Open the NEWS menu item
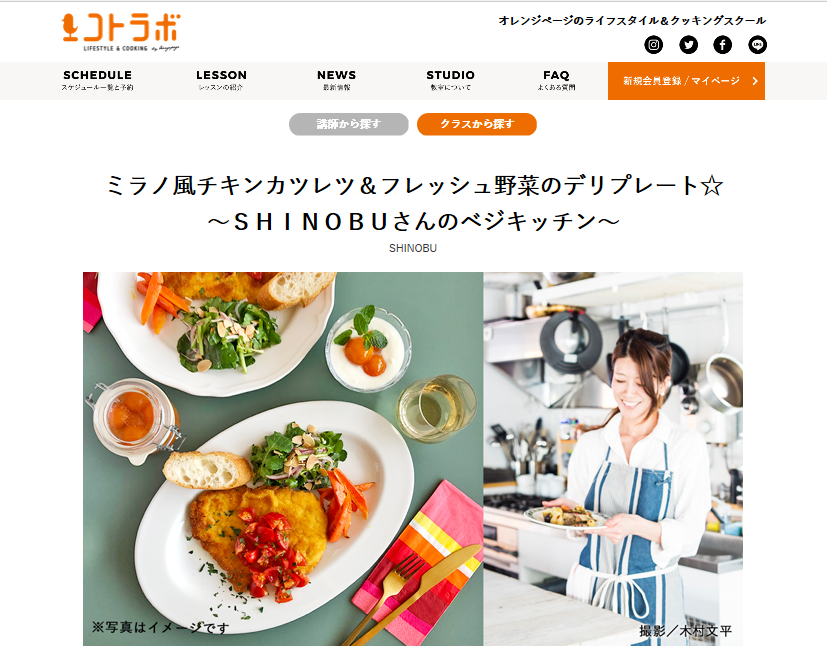The width and height of the screenshot is (827, 651). pyautogui.click(x=336, y=80)
